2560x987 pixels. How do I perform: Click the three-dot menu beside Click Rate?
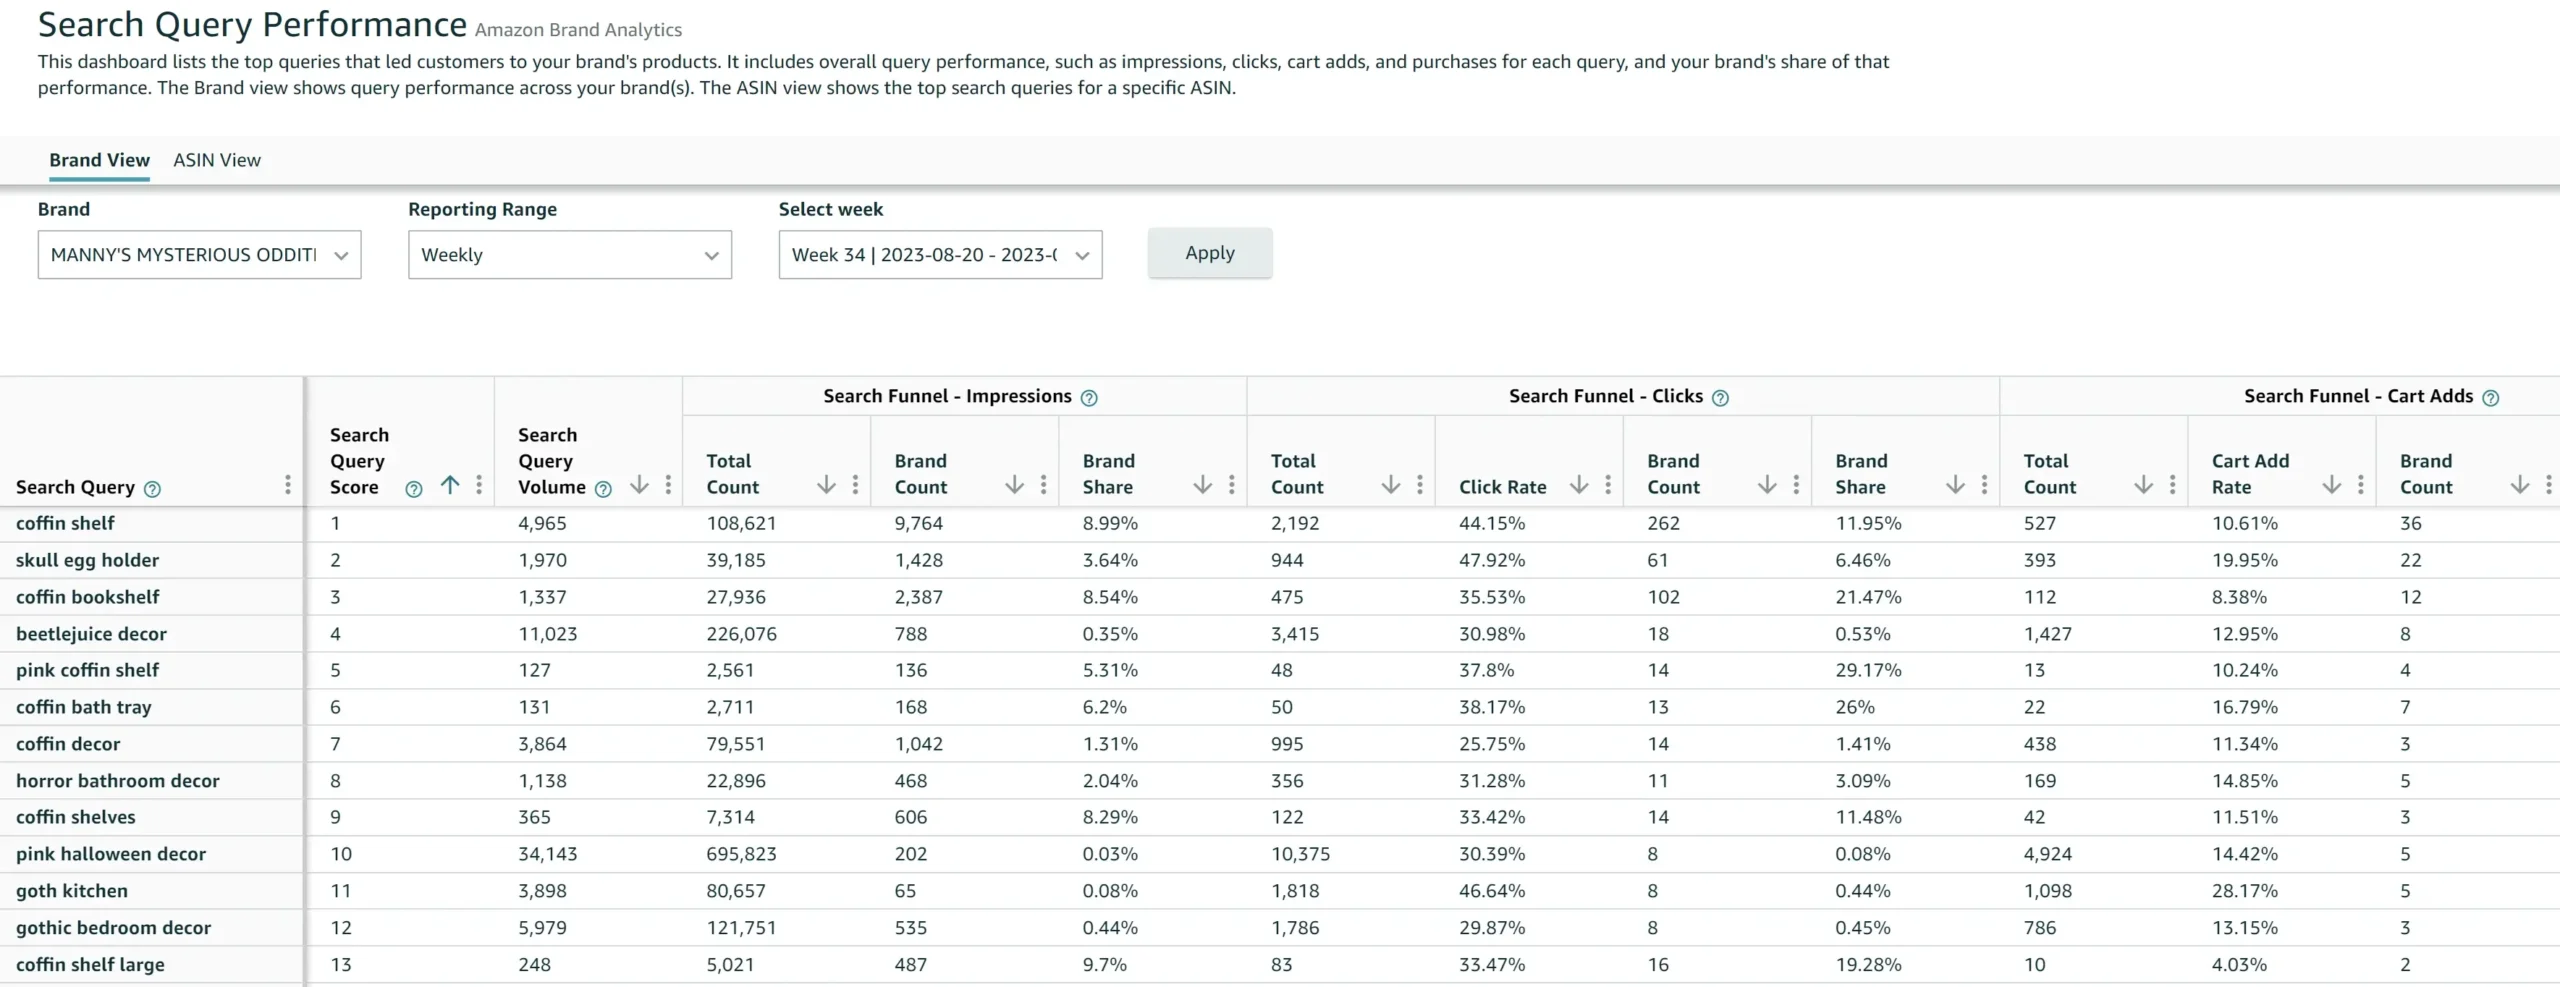(x=1607, y=484)
